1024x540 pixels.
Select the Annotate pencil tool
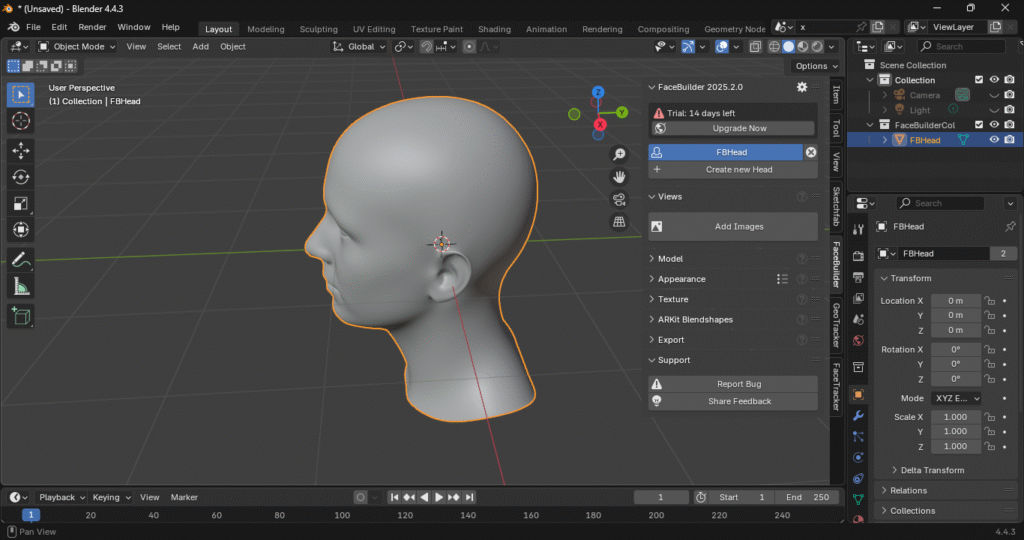pos(21,259)
